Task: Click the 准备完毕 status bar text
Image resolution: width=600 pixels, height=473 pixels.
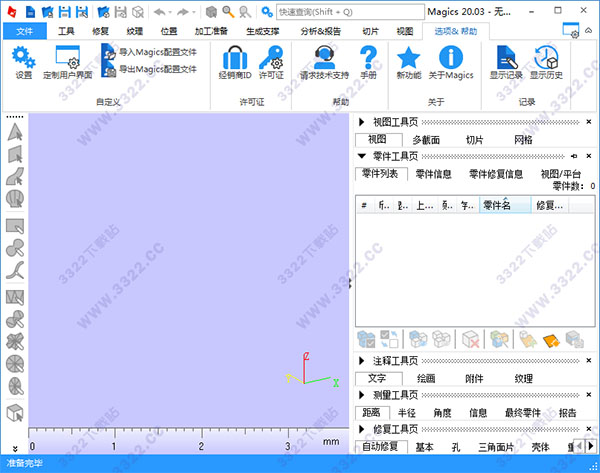Action: (x=24, y=463)
